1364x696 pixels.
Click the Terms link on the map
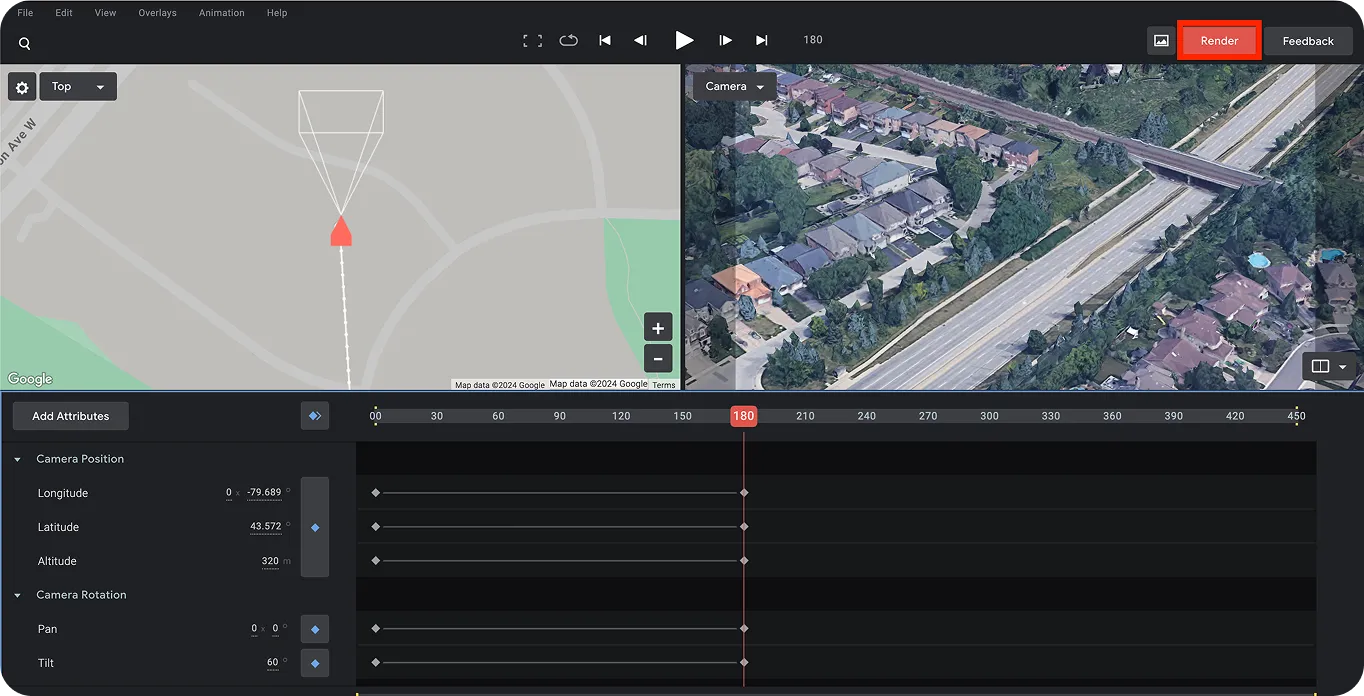664,385
